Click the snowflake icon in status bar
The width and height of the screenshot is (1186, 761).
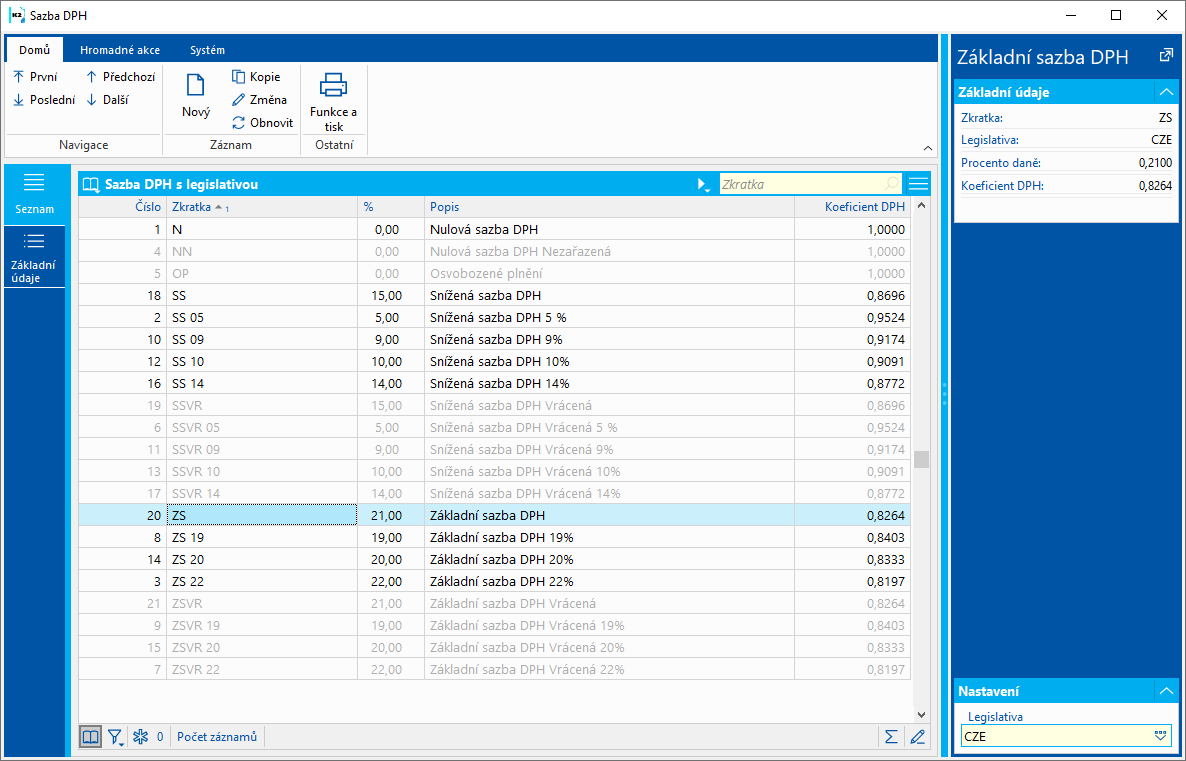140,736
